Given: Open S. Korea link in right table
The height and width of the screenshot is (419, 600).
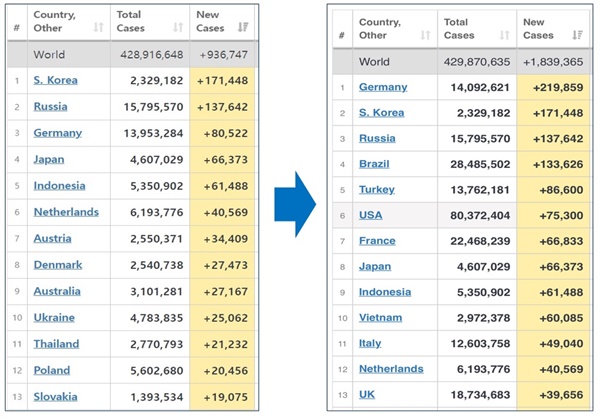Looking at the screenshot, I should pyautogui.click(x=382, y=113).
